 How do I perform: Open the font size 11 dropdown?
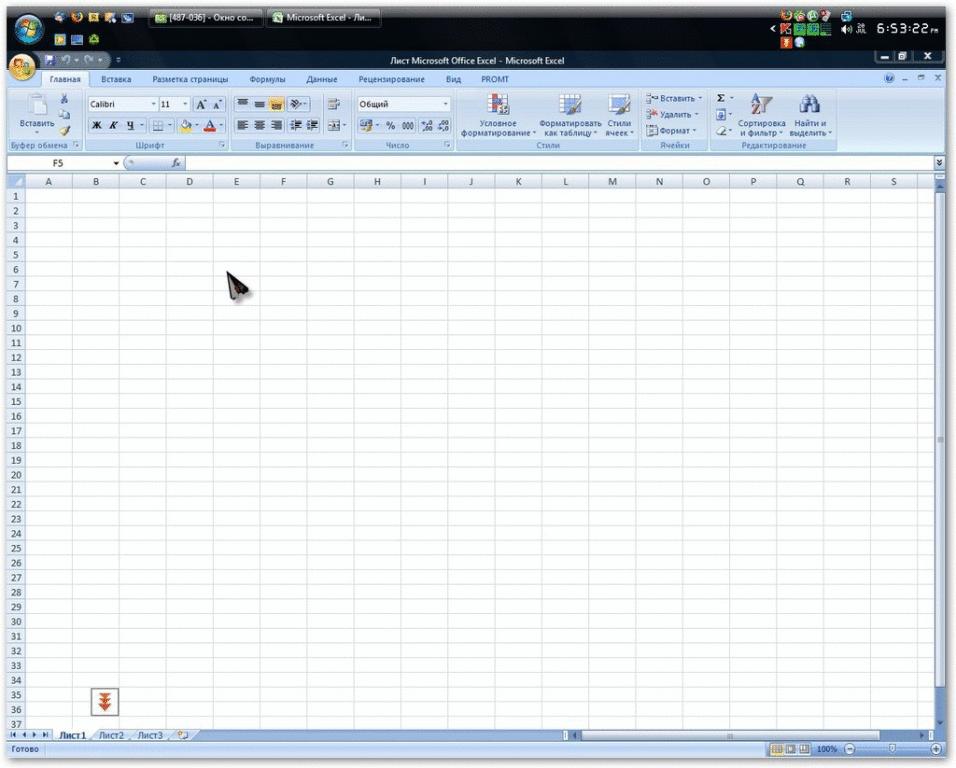tap(185, 104)
